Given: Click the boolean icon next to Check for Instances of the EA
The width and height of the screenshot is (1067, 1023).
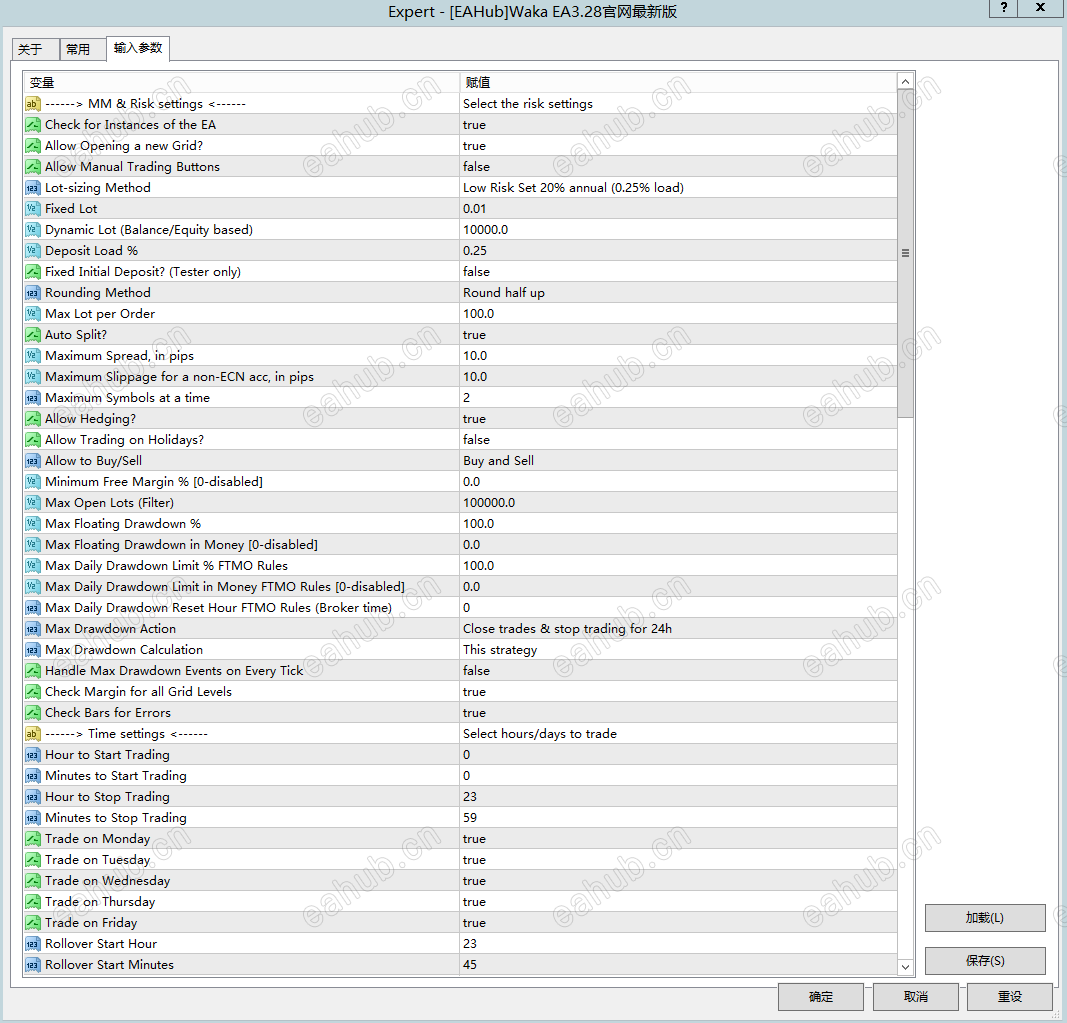Looking at the screenshot, I should tap(33, 125).
